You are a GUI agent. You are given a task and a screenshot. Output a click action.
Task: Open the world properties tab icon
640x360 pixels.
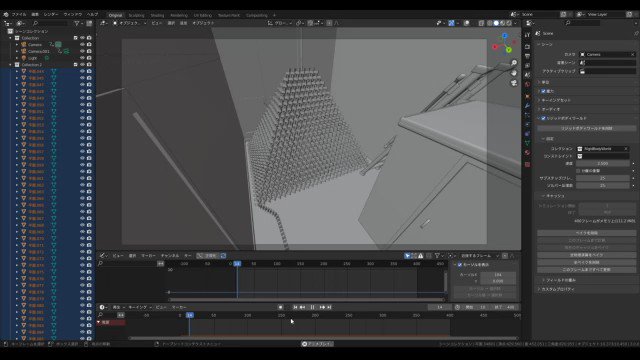[527, 84]
